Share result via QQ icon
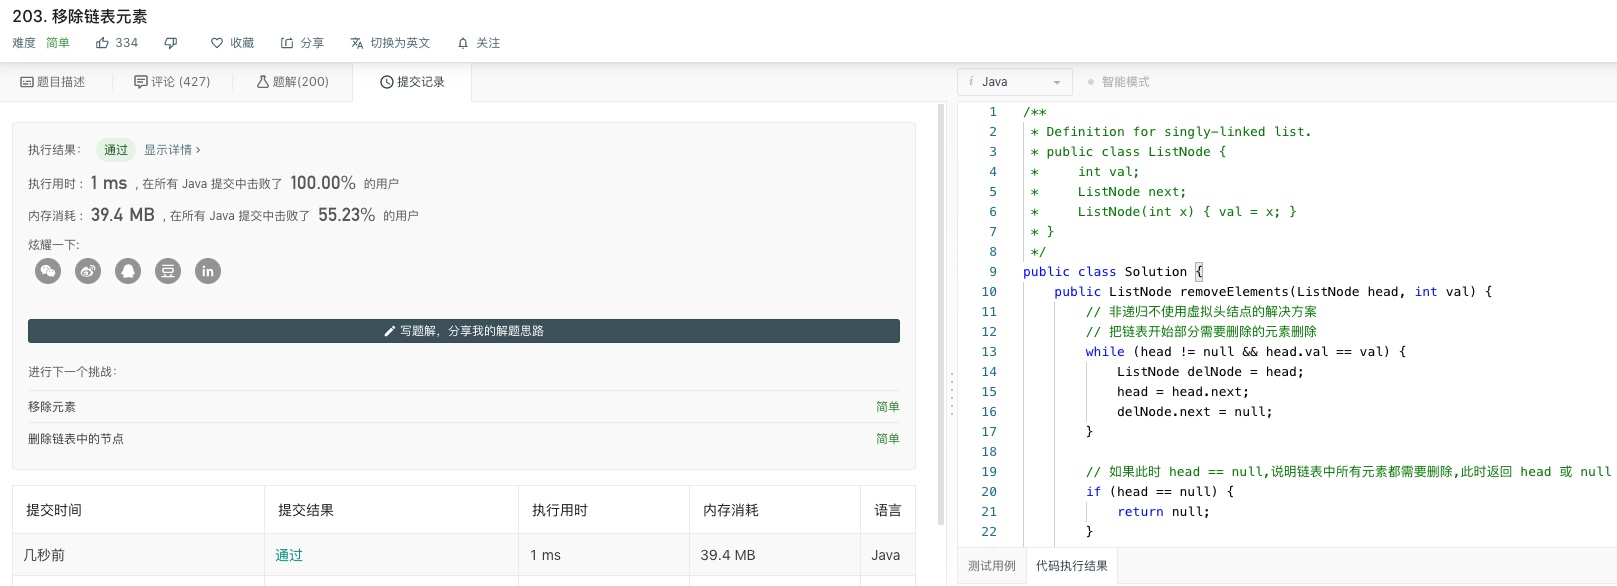The image size is (1617, 586). tap(128, 271)
